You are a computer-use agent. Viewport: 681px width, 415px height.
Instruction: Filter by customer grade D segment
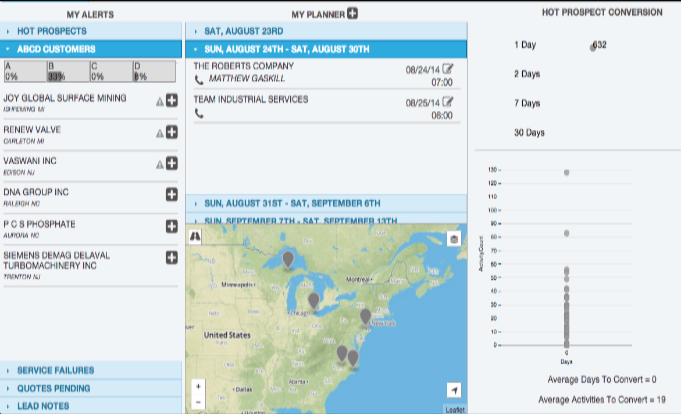coord(154,71)
